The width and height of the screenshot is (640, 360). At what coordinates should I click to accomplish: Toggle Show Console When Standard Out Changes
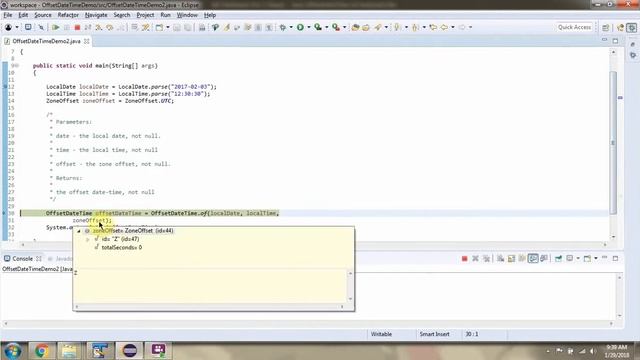coord(533,258)
